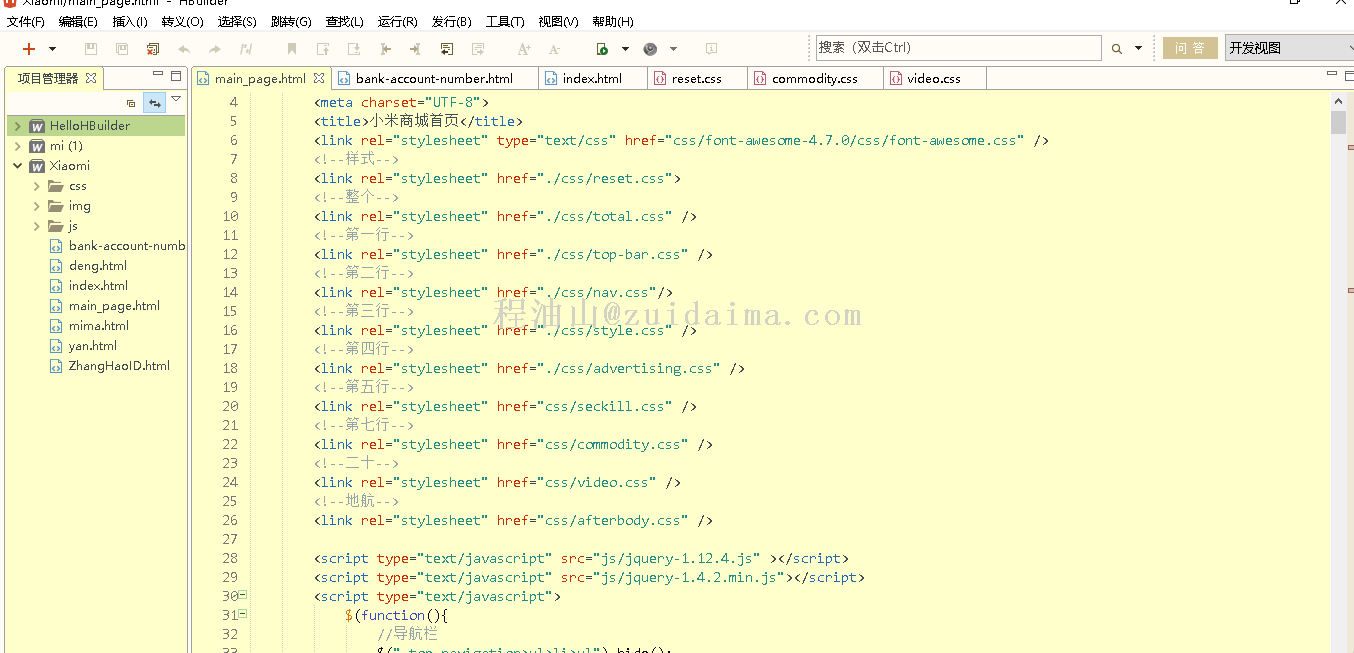The height and width of the screenshot is (653, 1354).
Task: Expand the js folder
Action: 36,226
